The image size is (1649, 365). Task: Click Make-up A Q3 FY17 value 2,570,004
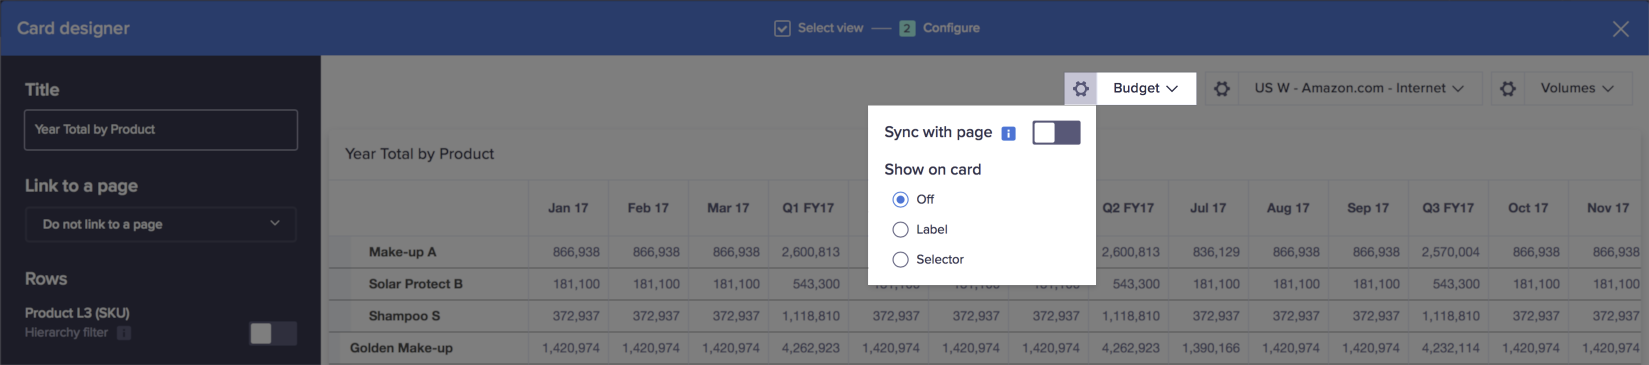click(1451, 252)
